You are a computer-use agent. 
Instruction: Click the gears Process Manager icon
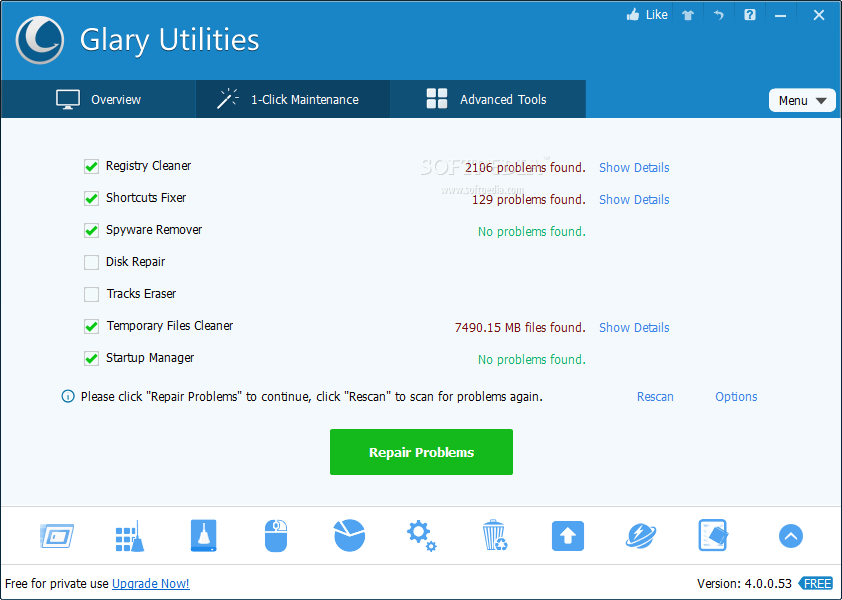[x=421, y=536]
